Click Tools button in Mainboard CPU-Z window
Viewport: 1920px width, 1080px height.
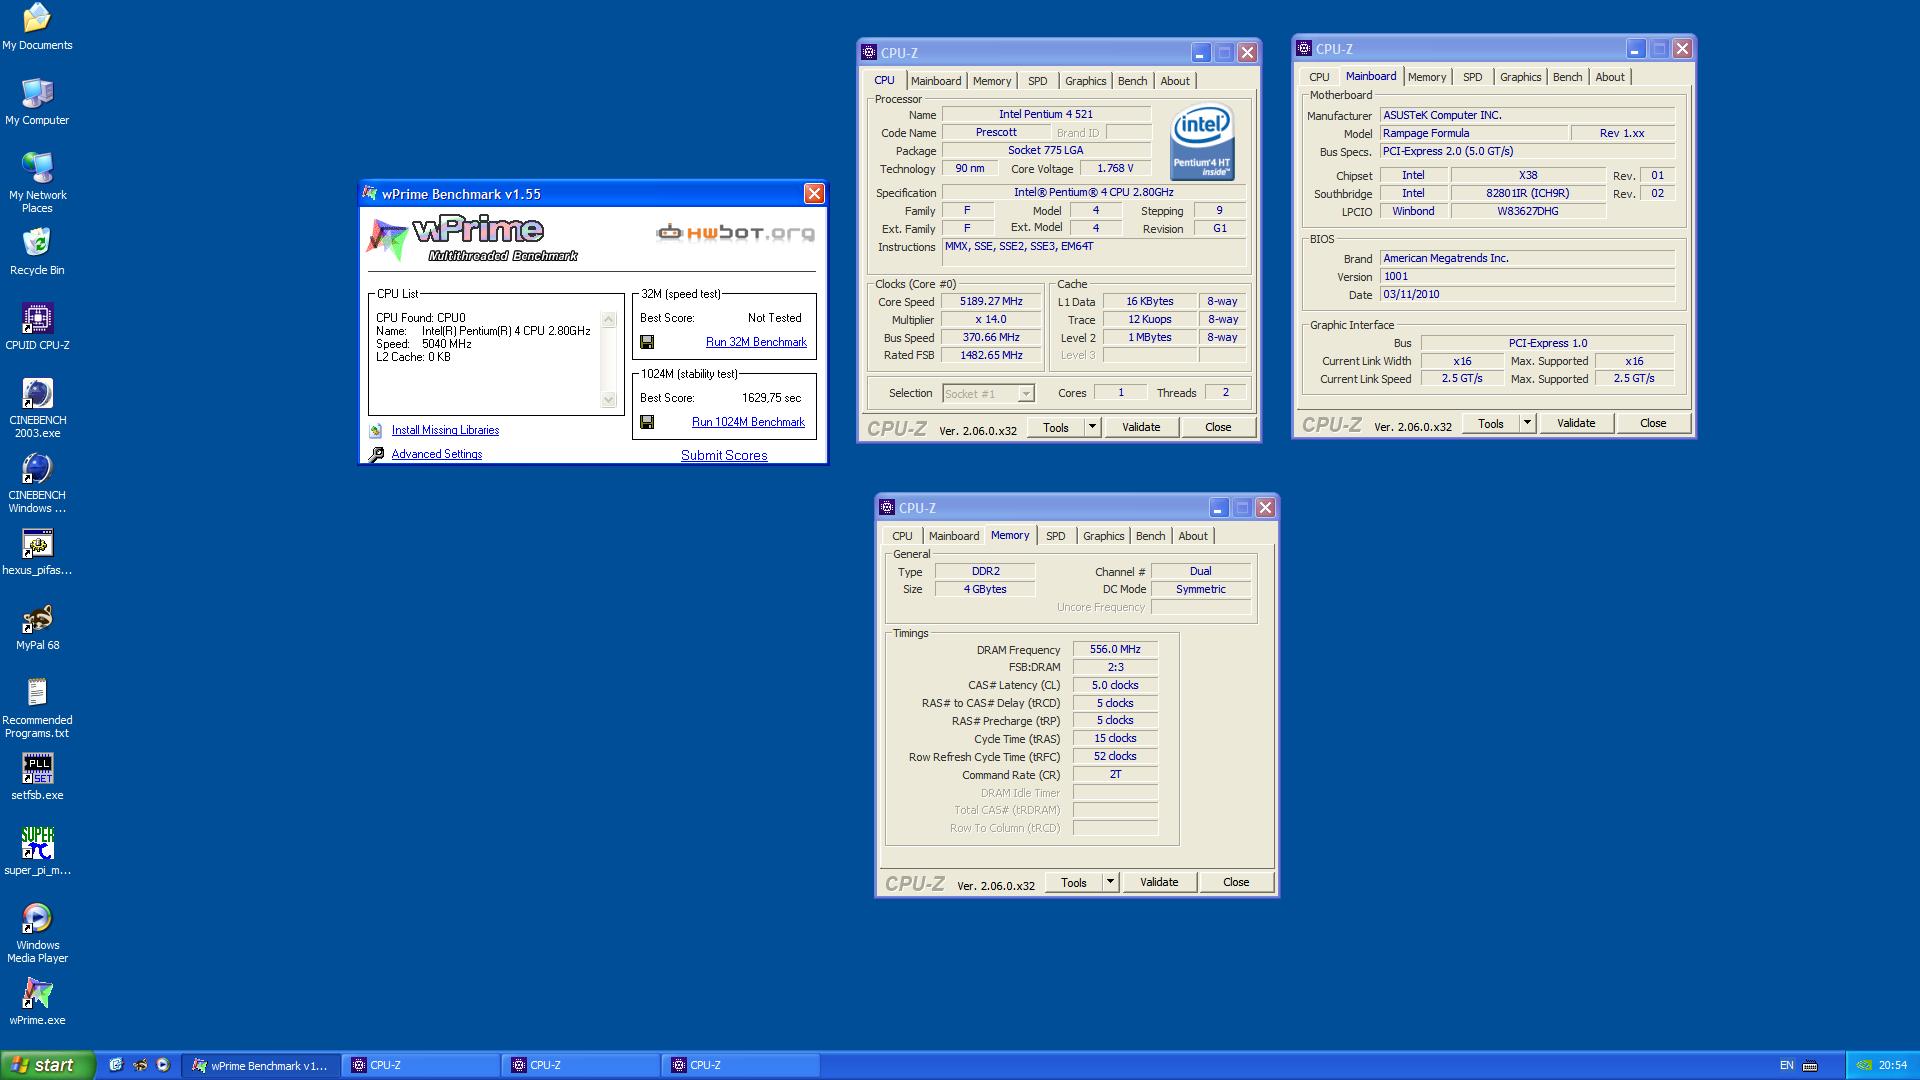[x=1491, y=423]
